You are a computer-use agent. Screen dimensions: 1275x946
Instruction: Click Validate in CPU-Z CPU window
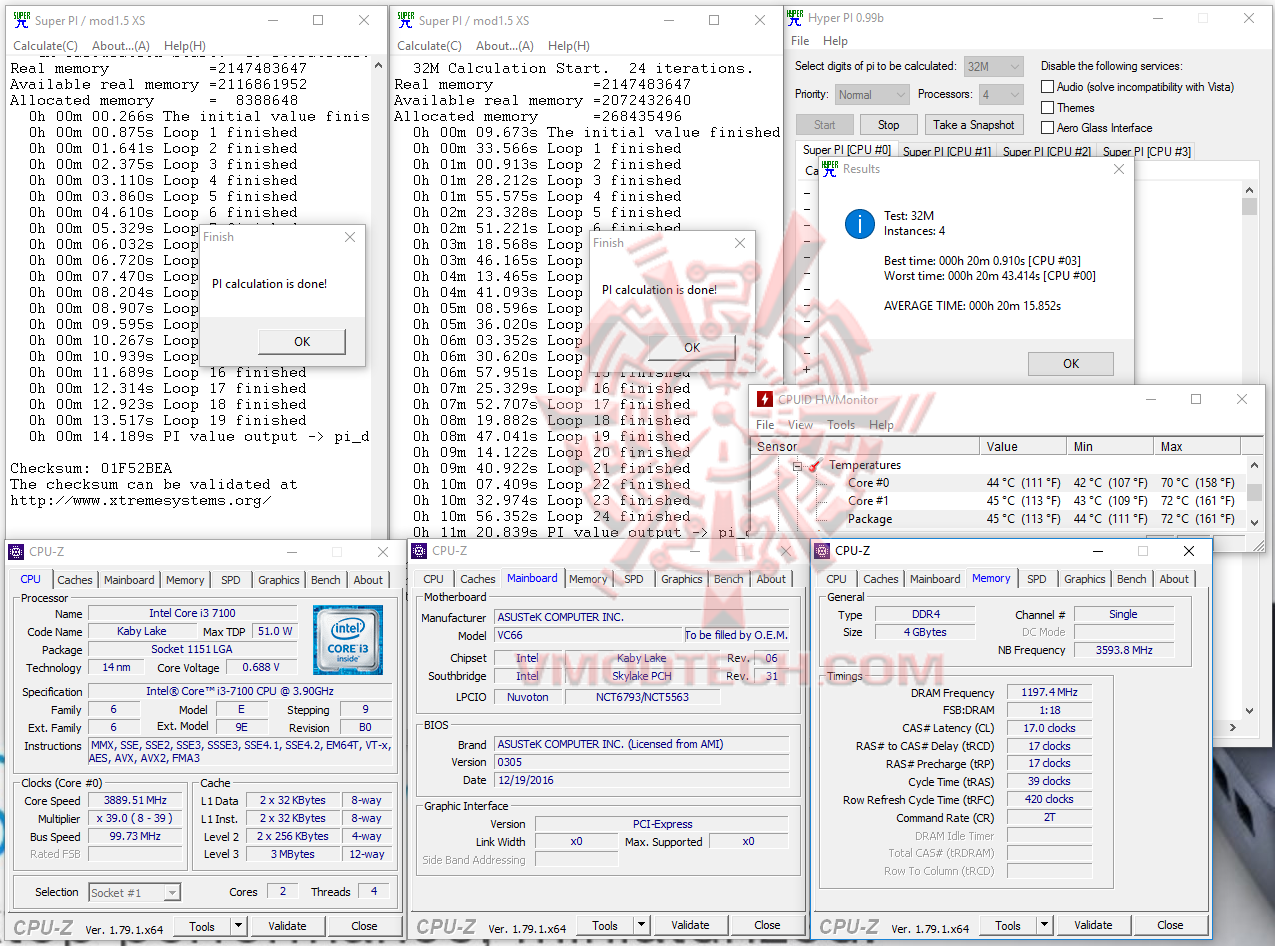288,926
